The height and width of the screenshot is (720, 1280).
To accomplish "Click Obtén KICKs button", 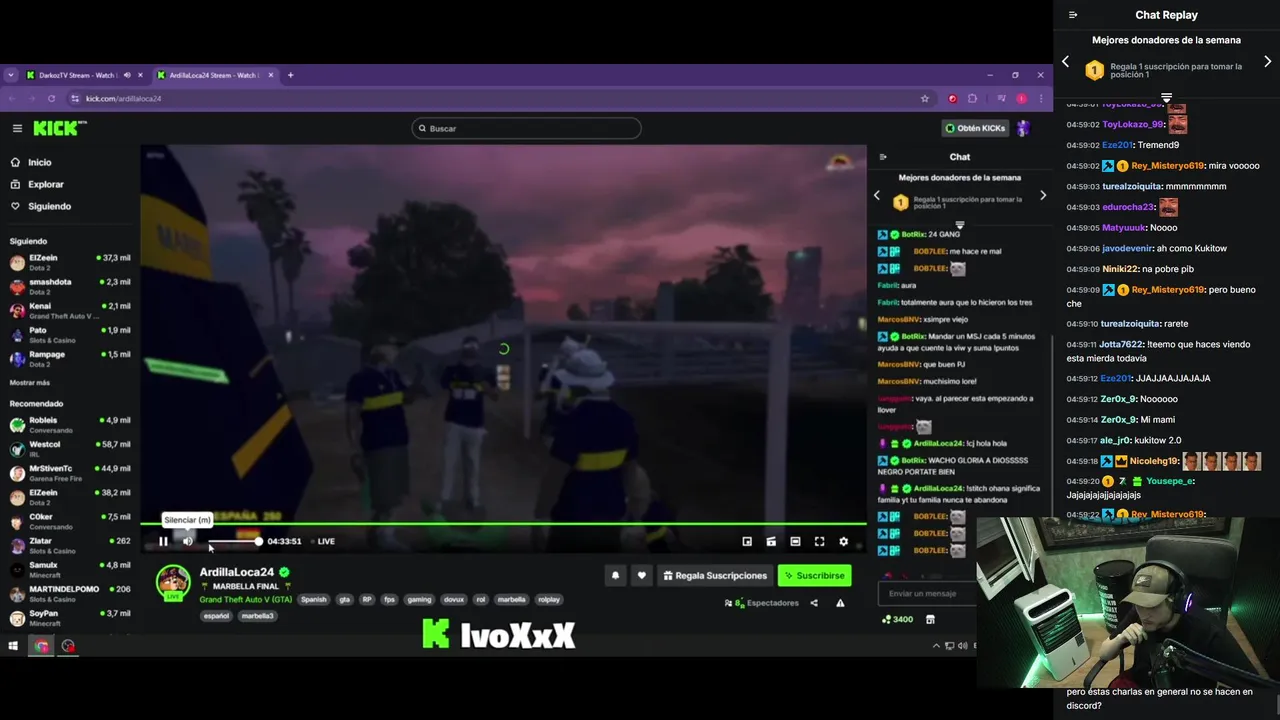I will pyautogui.click(x=976, y=128).
